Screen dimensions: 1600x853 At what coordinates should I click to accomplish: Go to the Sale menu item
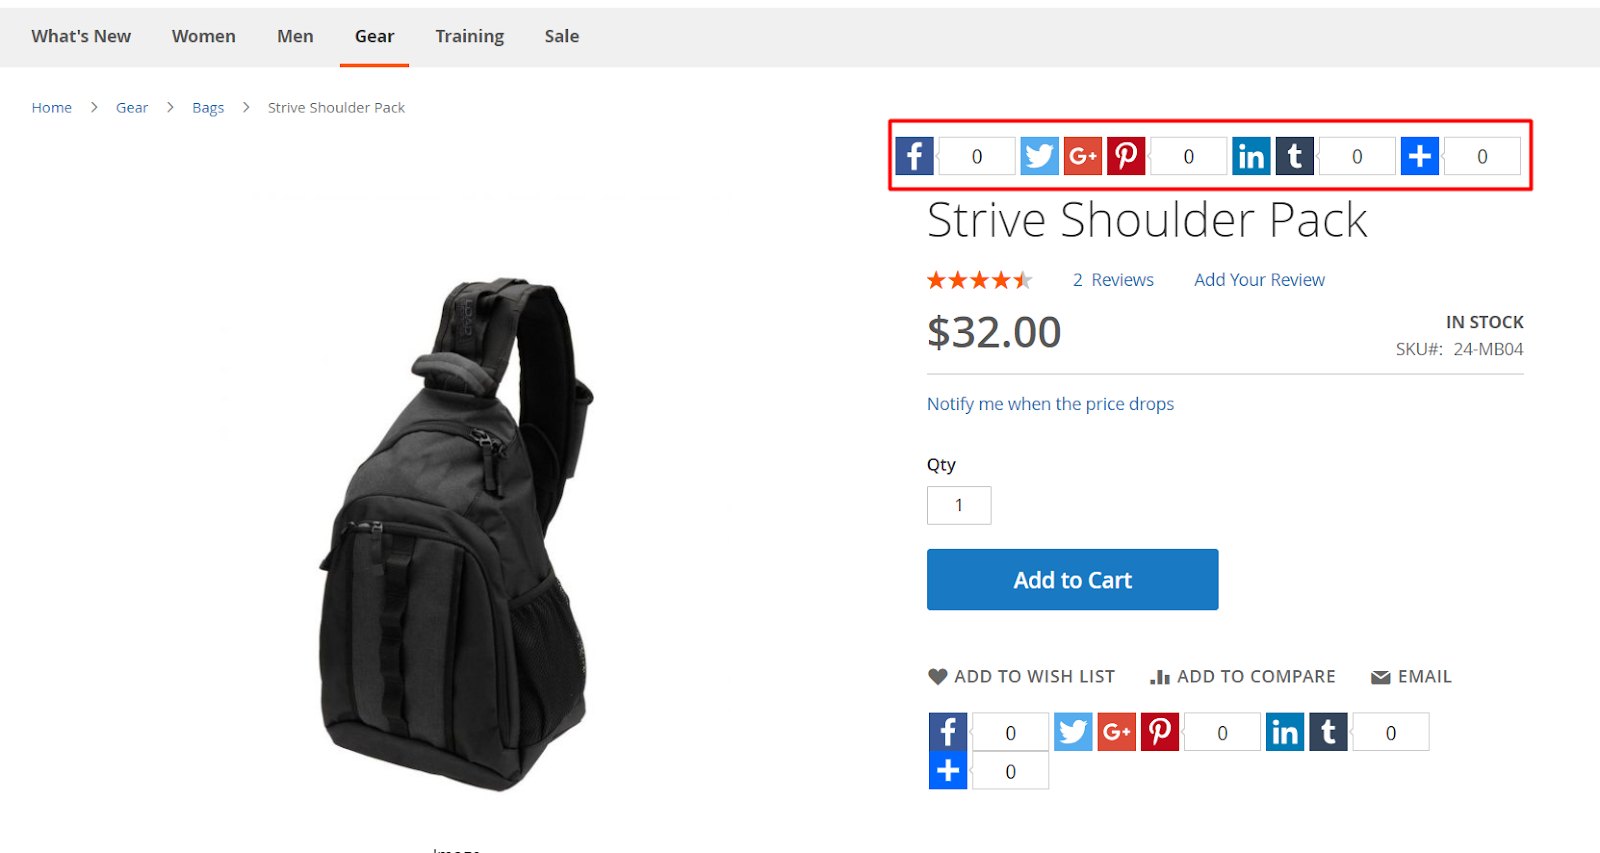click(562, 36)
